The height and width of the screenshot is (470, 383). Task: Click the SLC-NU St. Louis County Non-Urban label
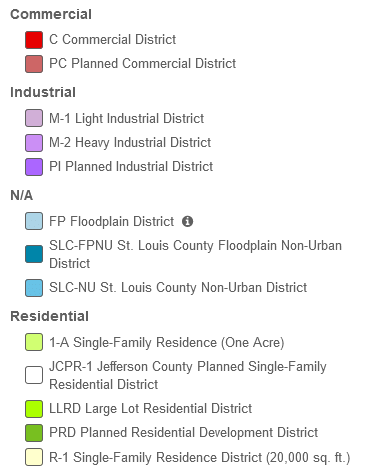point(178,287)
